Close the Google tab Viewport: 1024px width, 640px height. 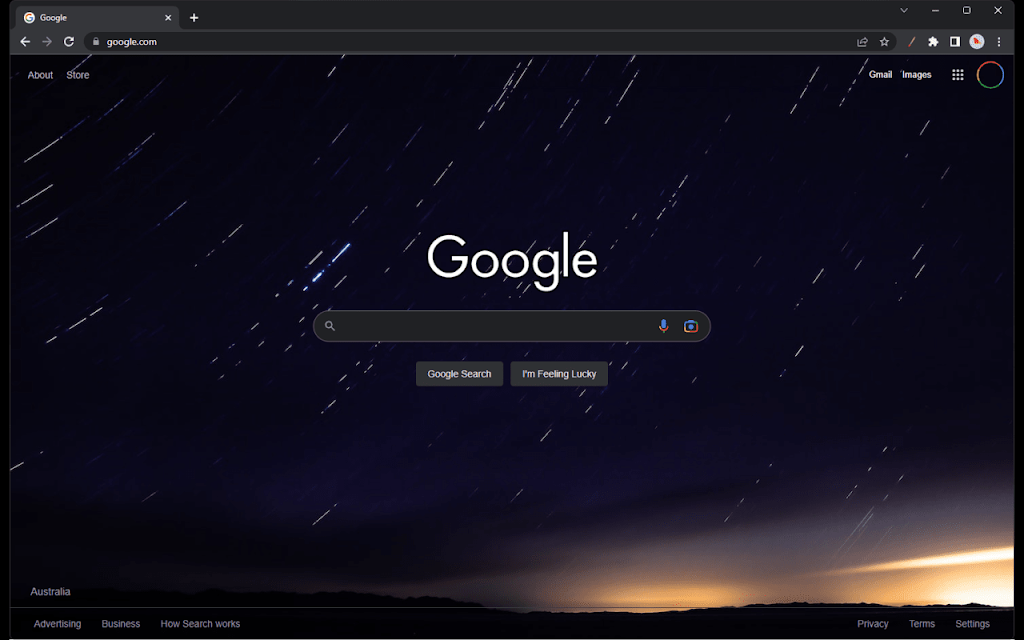(168, 18)
